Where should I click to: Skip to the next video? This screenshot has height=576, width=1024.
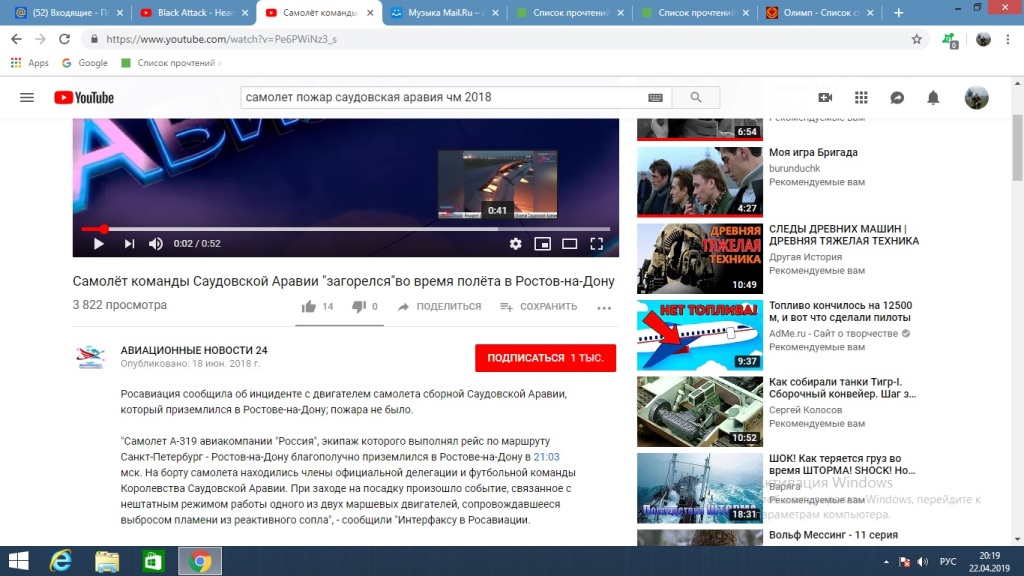129,244
